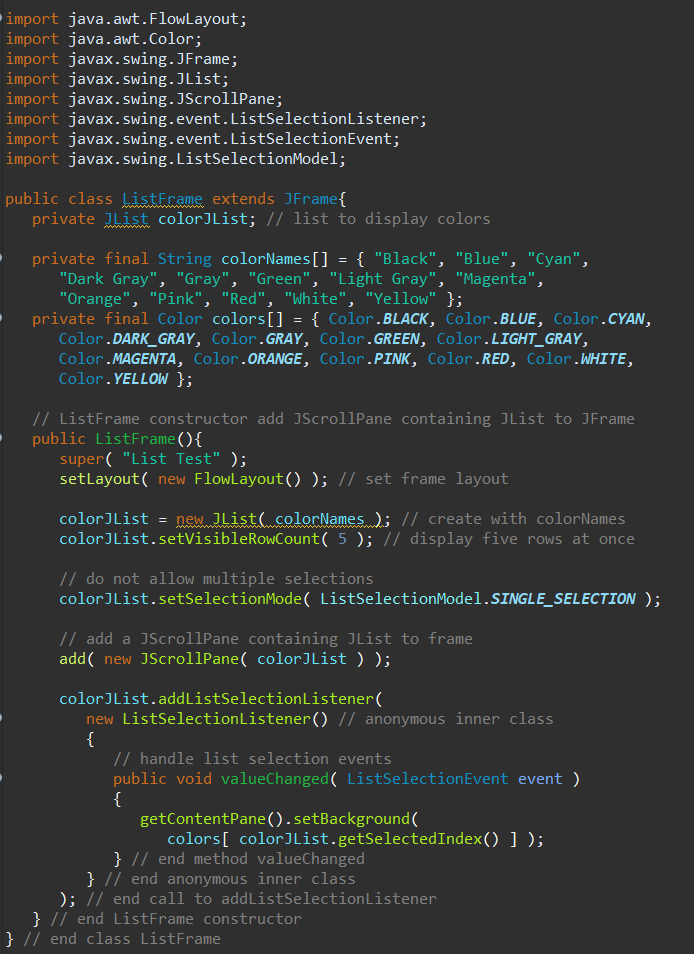Click the comment 'end class ListFrame'
694x954 pixels.
click(x=122, y=940)
